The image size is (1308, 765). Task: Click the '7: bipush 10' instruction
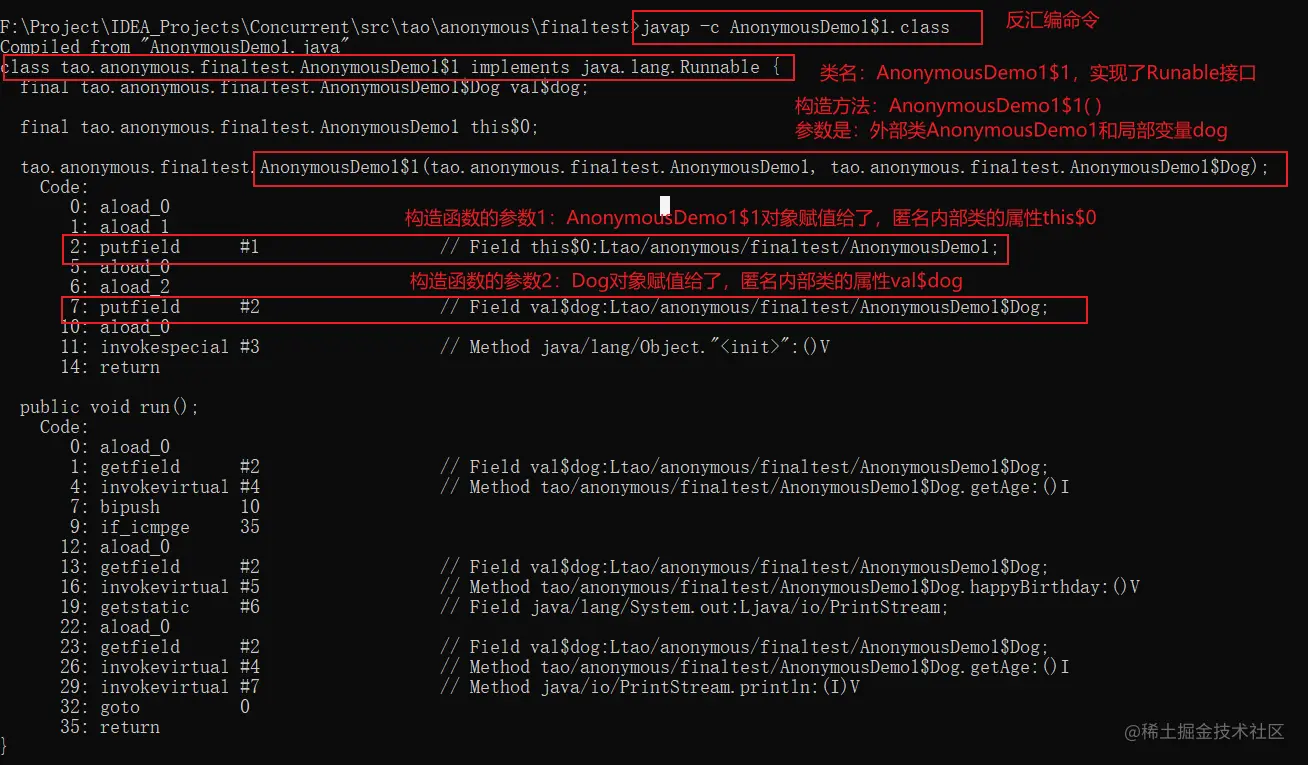[x=165, y=507]
